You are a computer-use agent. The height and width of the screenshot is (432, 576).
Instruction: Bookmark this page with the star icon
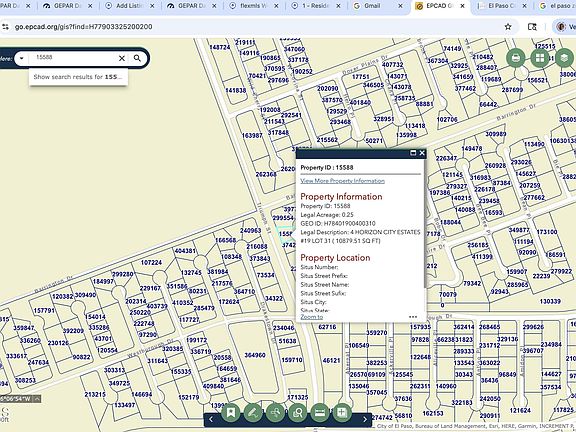pyautogui.click(x=508, y=27)
